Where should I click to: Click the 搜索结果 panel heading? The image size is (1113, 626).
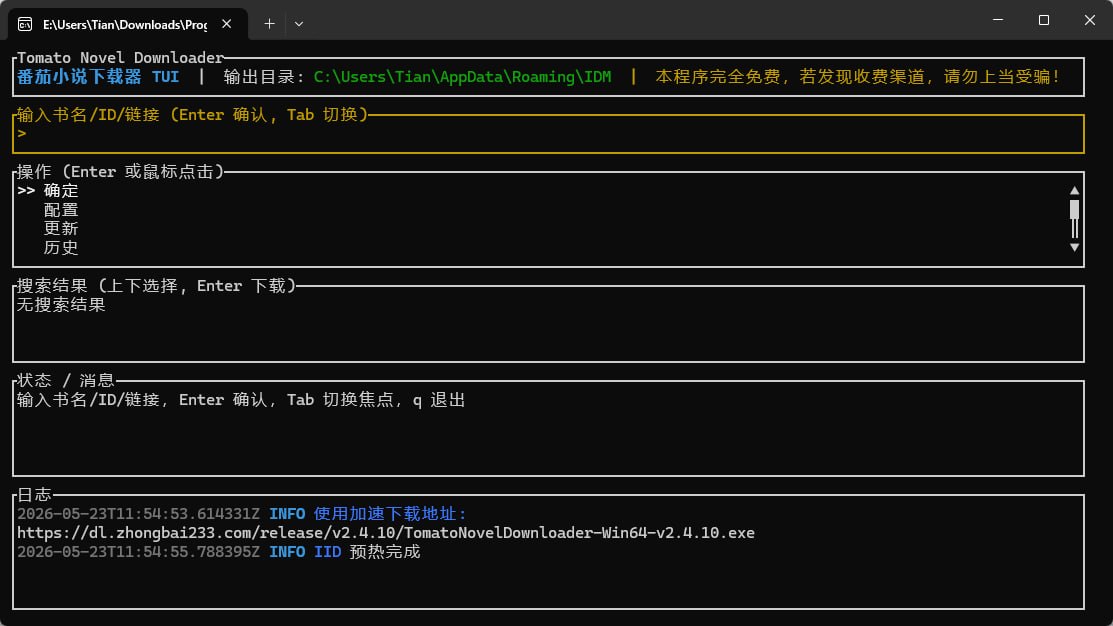coord(156,286)
